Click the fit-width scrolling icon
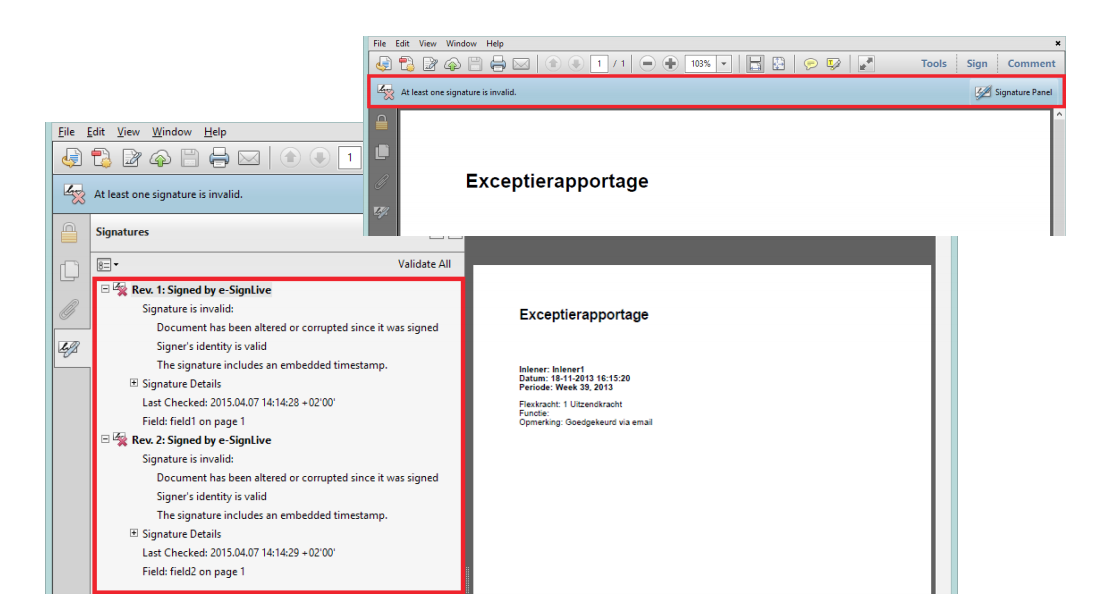Screen dimensions: 1098x609 [755, 64]
